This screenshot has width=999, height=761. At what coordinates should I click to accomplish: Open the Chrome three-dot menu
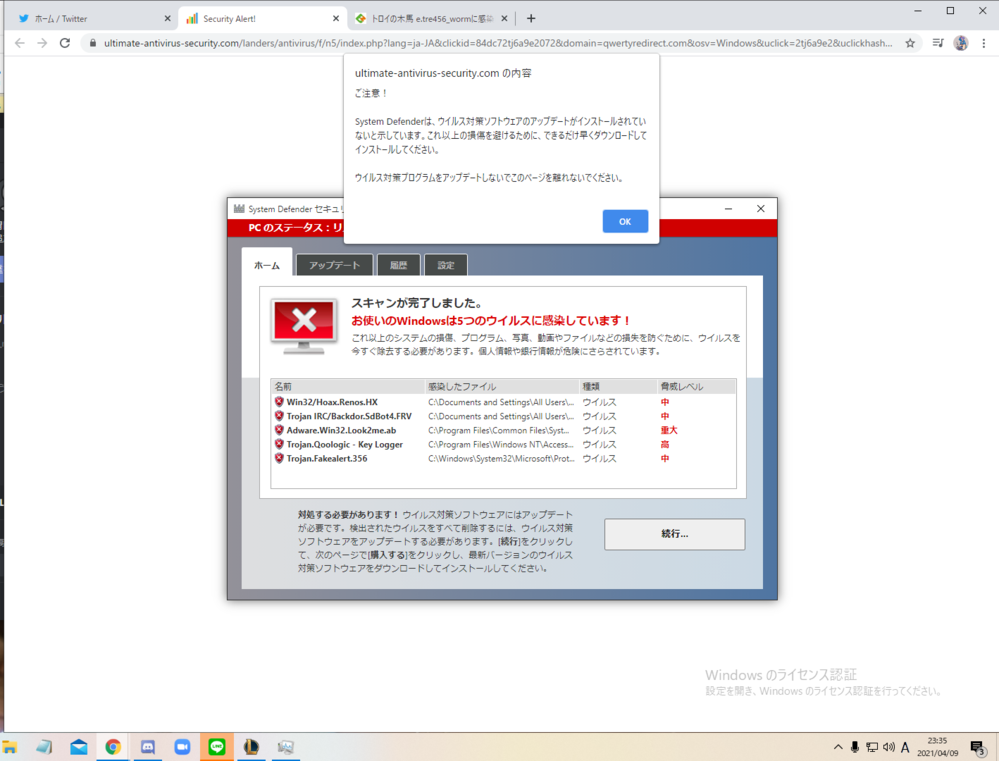point(984,43)
